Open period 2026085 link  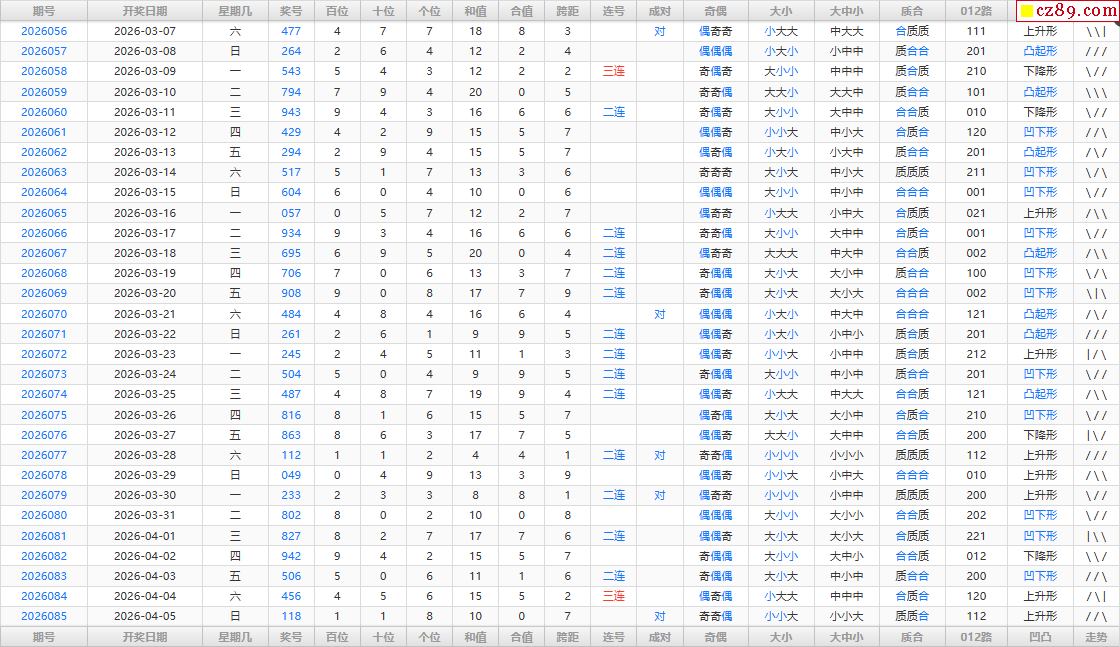click(44, 616)
